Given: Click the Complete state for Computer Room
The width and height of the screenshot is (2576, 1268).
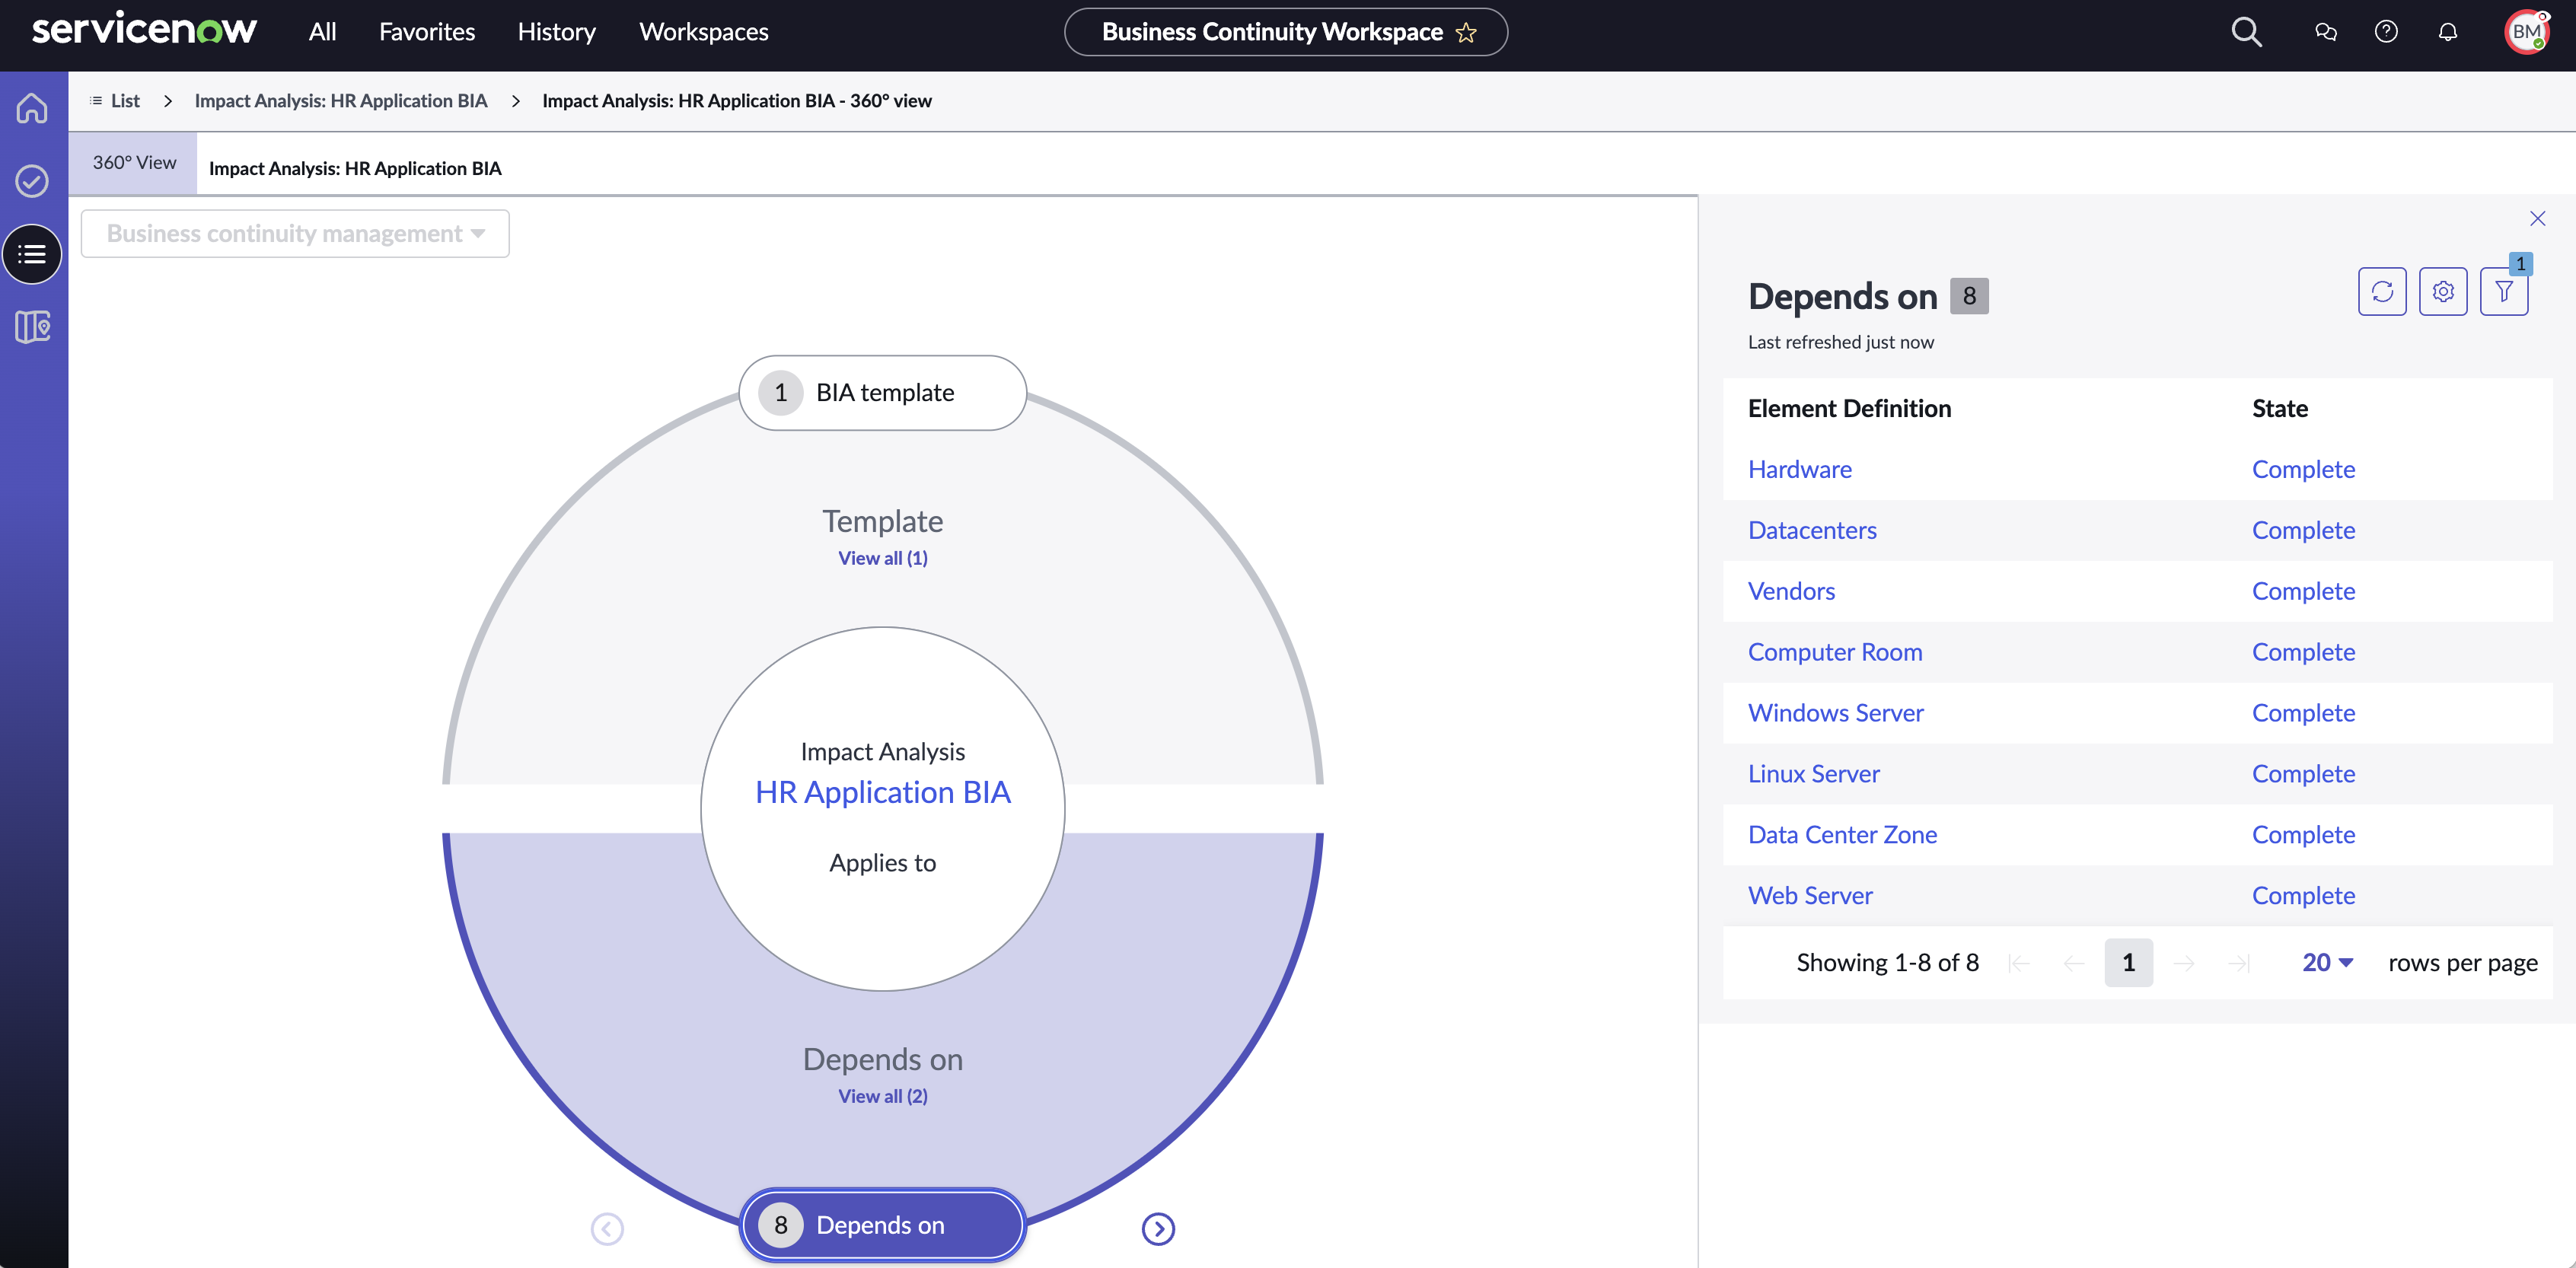Looking at the screenshot, I should [2303, 652].
